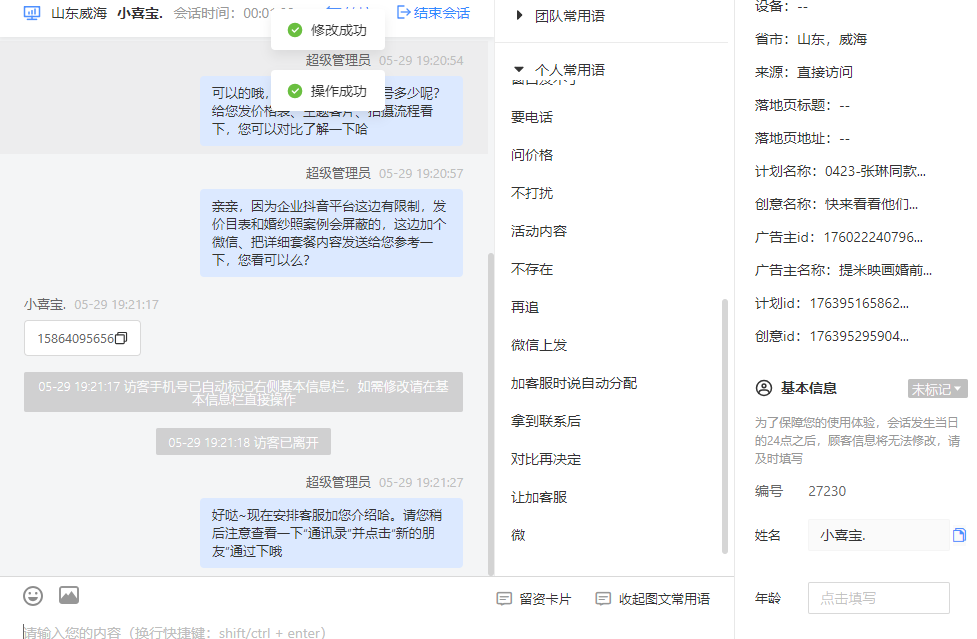Select the 不打扰 quick phrase

click(531, 193)
